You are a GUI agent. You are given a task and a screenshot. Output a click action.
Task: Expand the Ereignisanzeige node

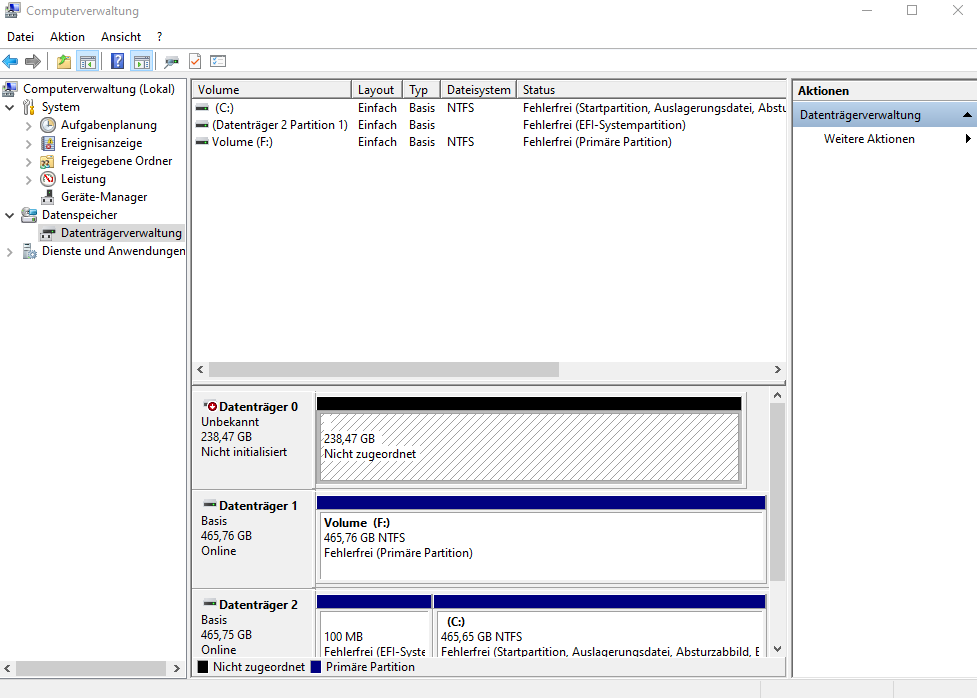click(28, 144)
